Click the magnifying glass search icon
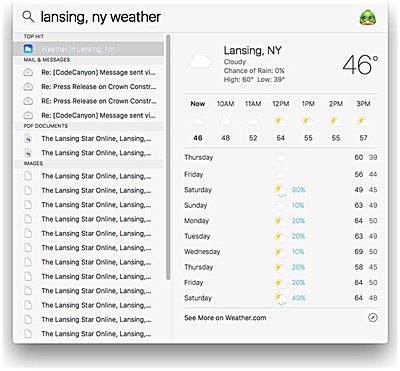400x371 pixels. coord(28,17)
